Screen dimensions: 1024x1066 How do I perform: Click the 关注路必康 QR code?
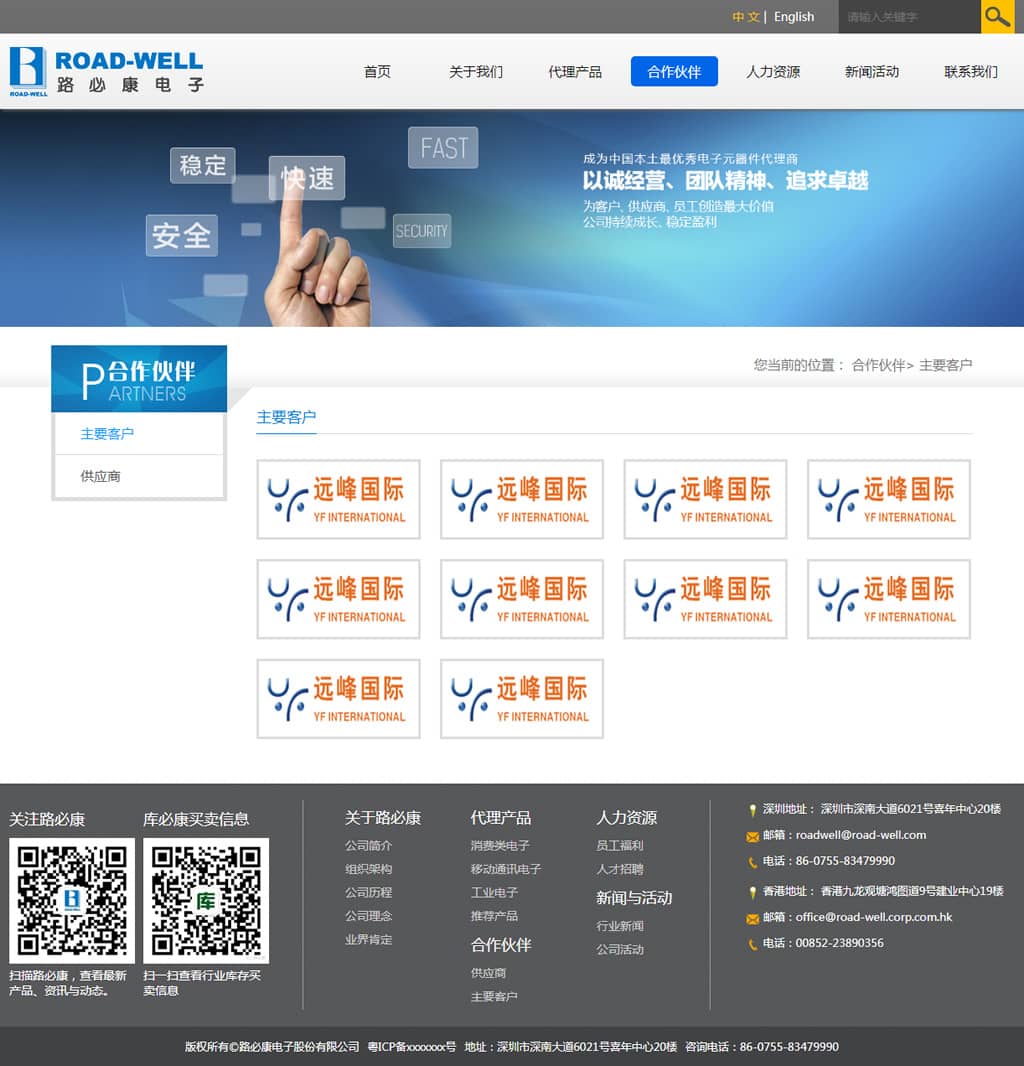(71, 900)
